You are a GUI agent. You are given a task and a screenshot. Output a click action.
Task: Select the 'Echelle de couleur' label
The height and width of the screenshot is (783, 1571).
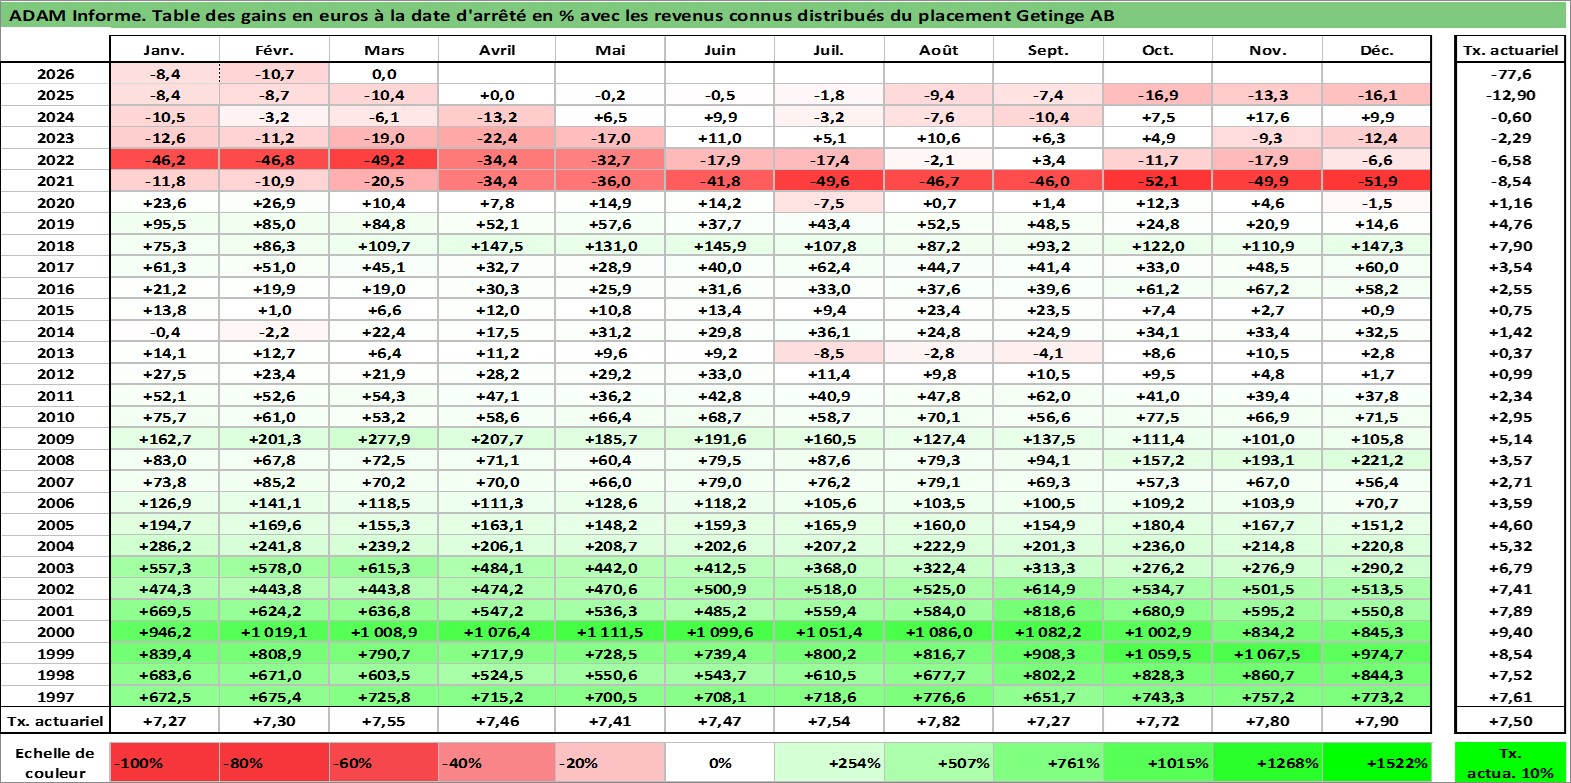point(55,763)
